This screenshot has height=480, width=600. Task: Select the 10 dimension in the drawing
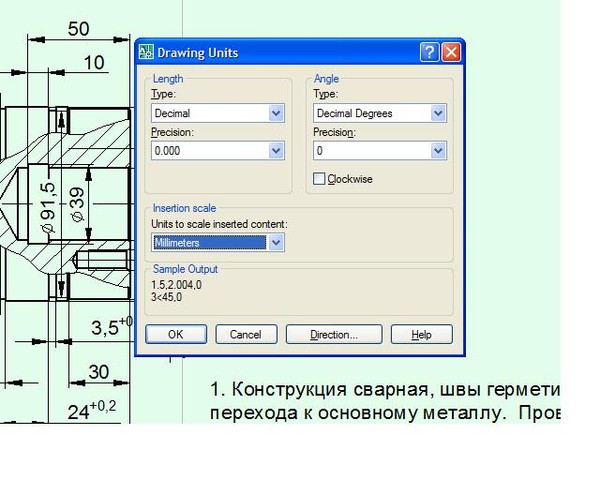pyautogui.click(x=94, y=62)
